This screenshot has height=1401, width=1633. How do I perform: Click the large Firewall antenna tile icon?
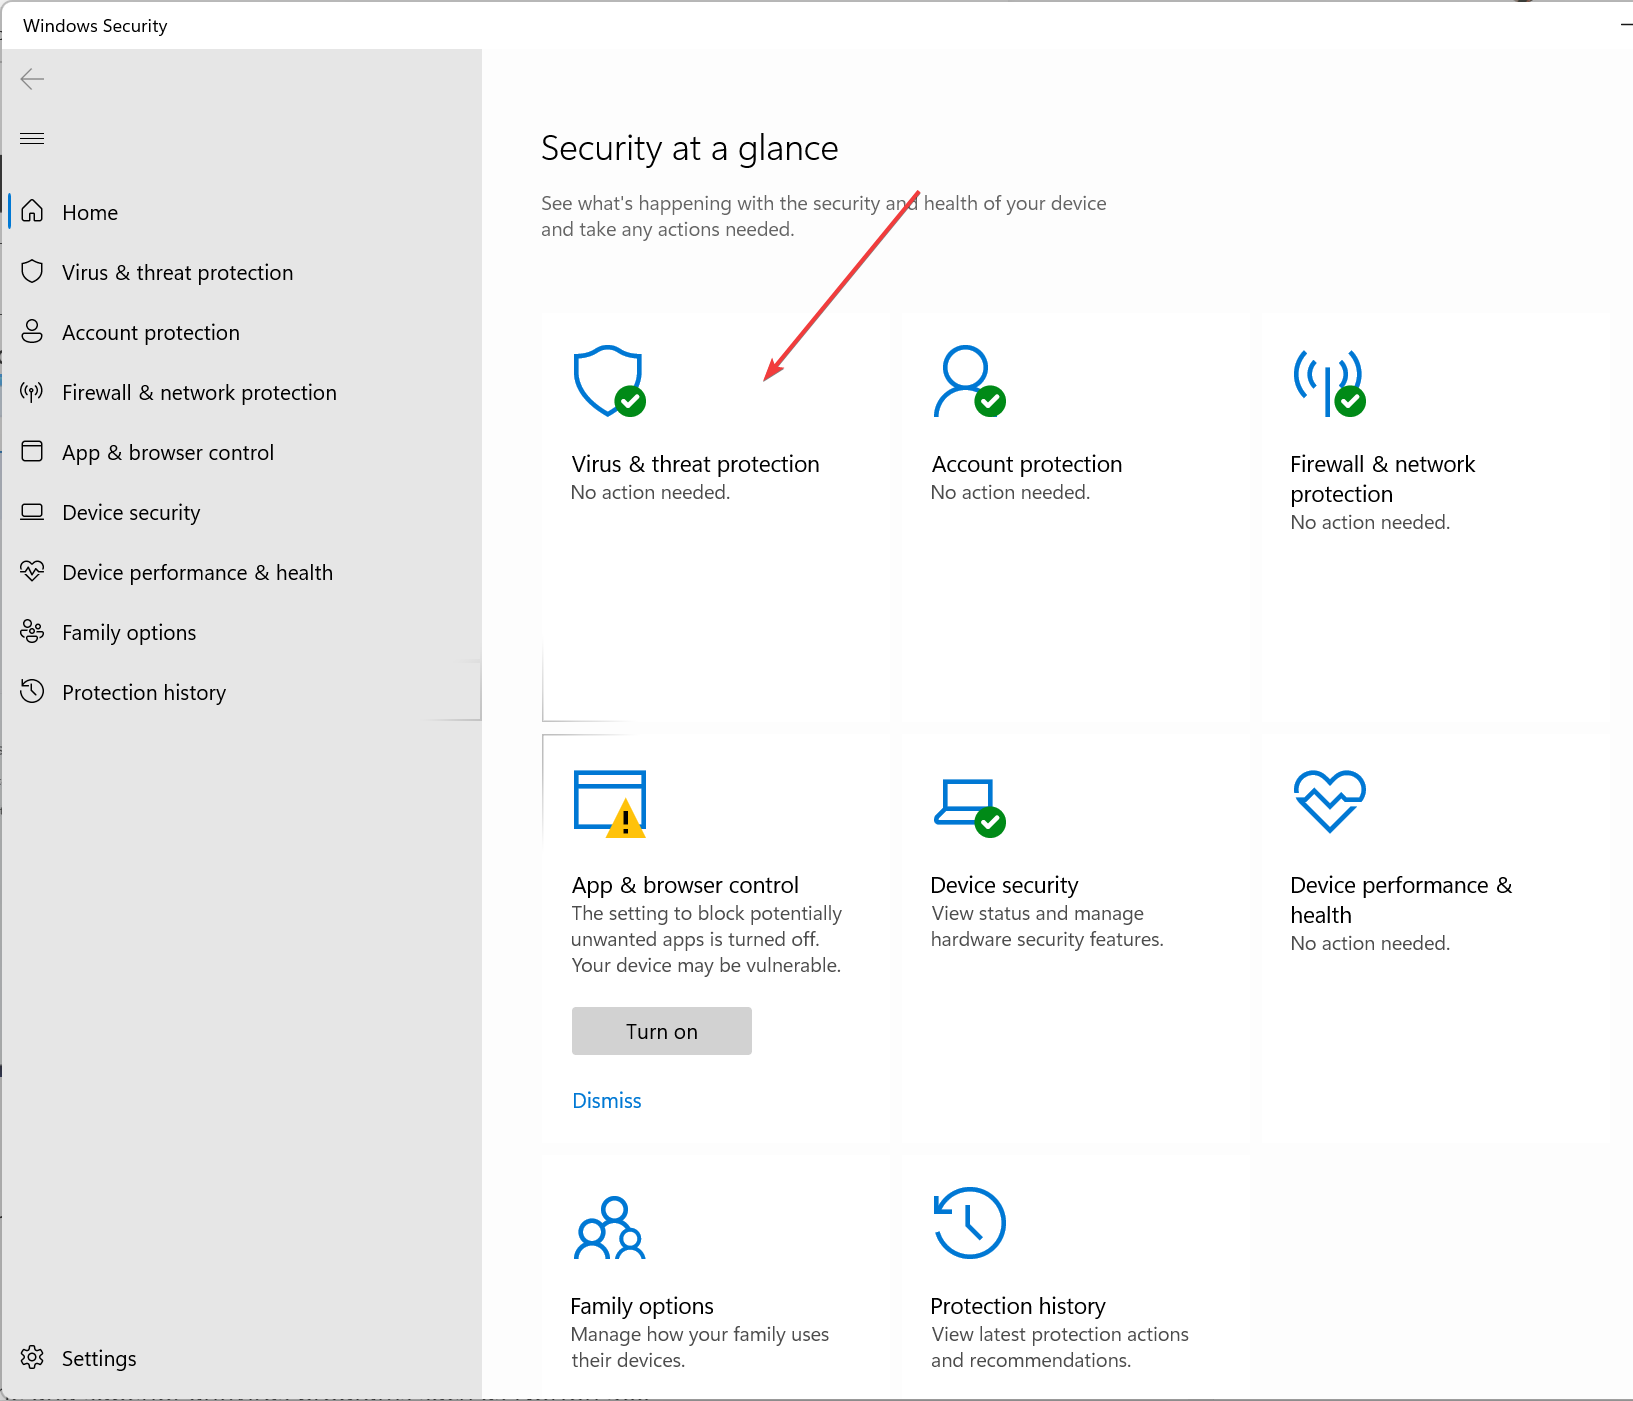tap(1329, 382)
